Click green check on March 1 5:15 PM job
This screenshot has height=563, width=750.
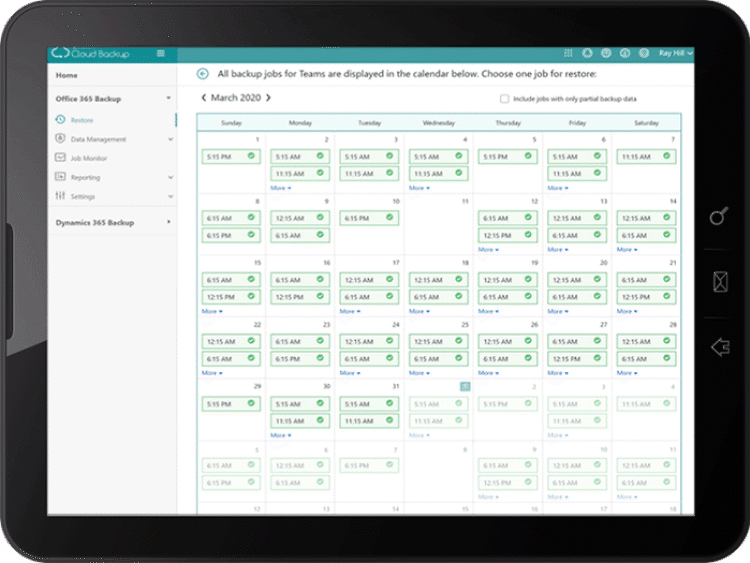[251, 156]
